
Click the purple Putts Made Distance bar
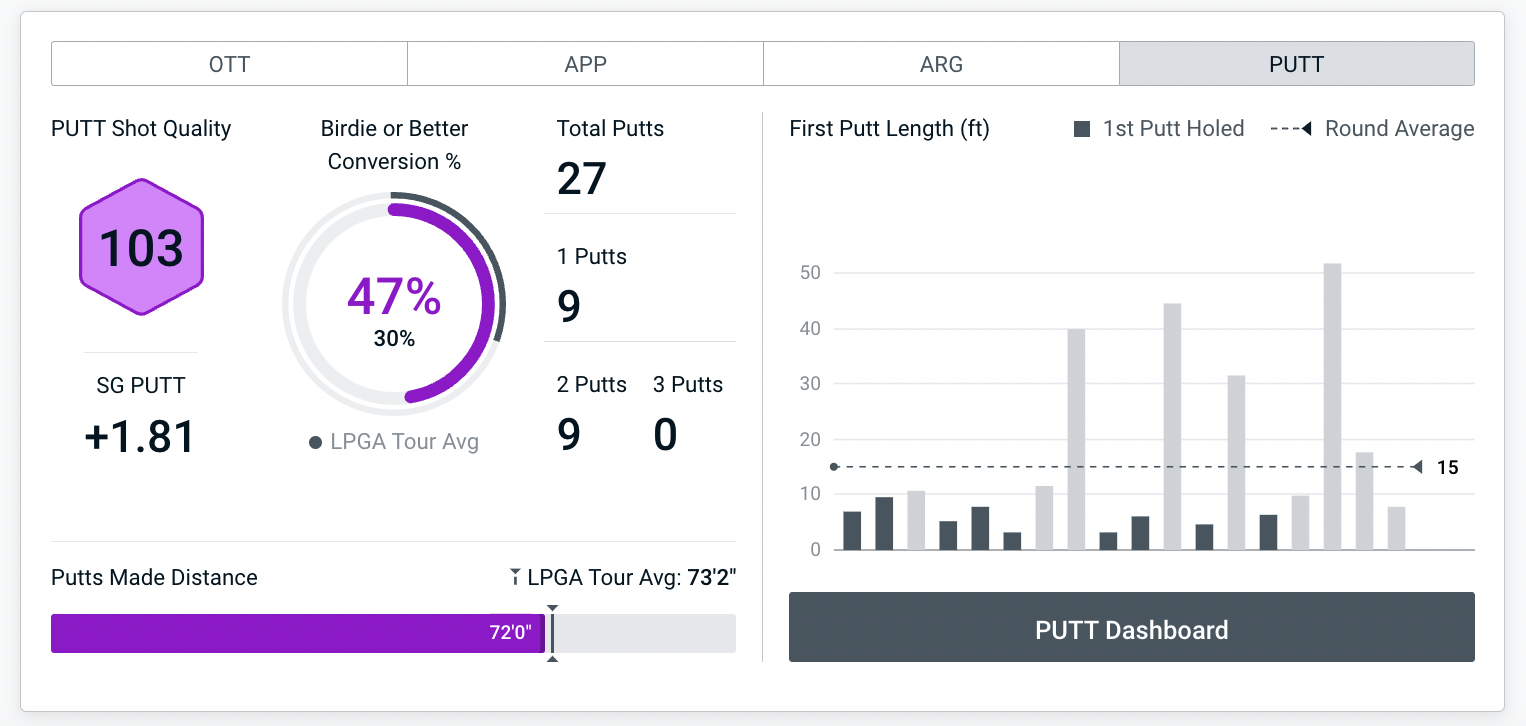297,633
